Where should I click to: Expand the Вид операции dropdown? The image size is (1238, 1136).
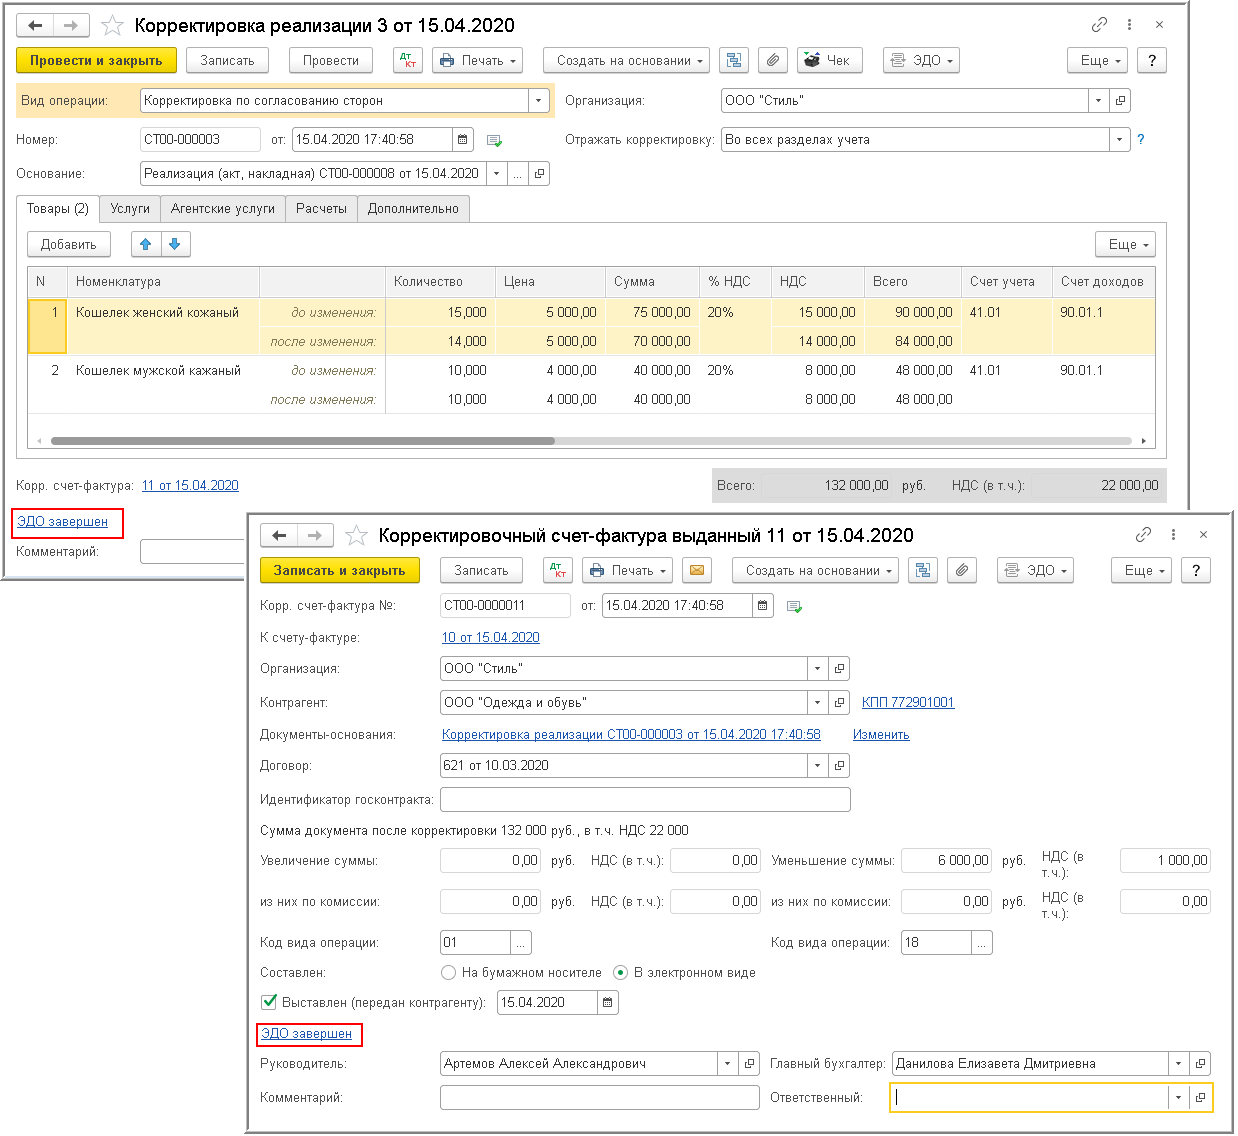(x=539, y=101)
